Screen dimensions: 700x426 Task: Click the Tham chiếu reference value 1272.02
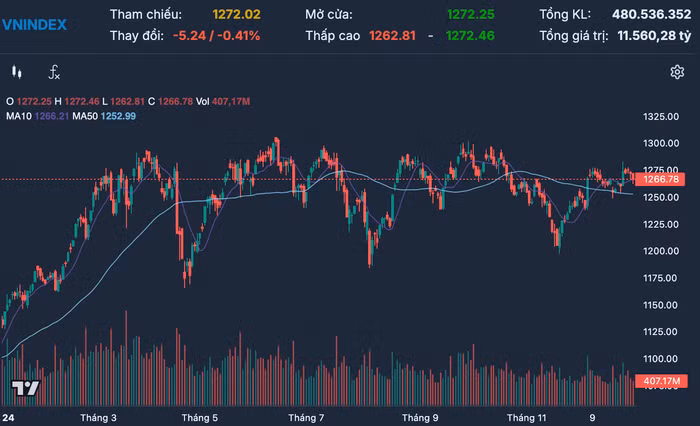point(236,15)
